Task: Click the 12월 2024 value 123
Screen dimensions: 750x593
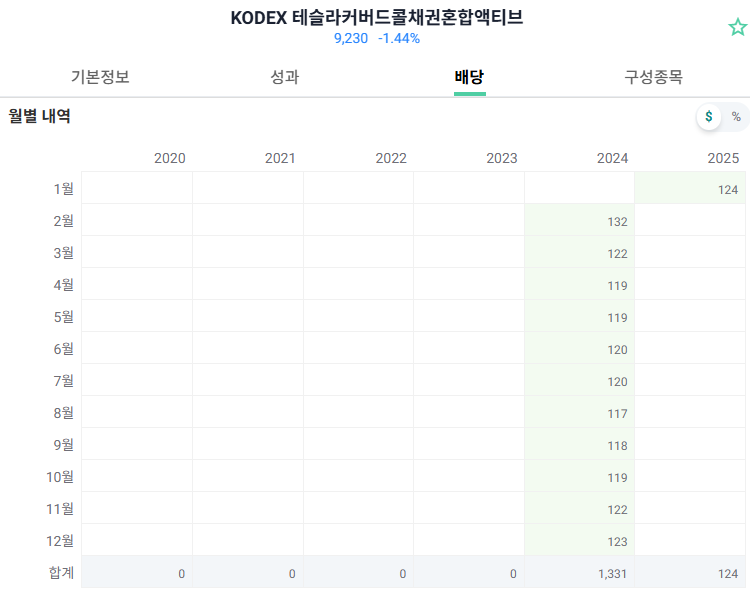Action: pos(618,542)
